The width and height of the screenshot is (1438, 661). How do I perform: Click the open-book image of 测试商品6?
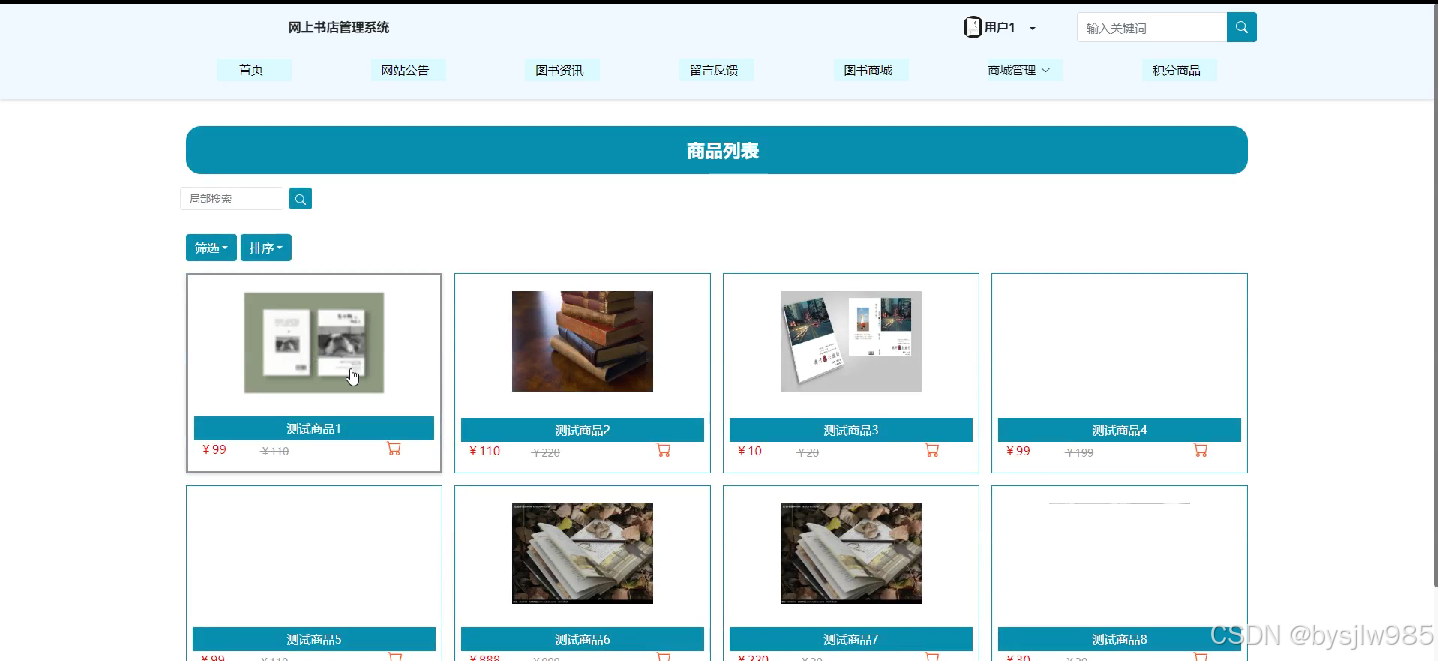click(582, 553)
